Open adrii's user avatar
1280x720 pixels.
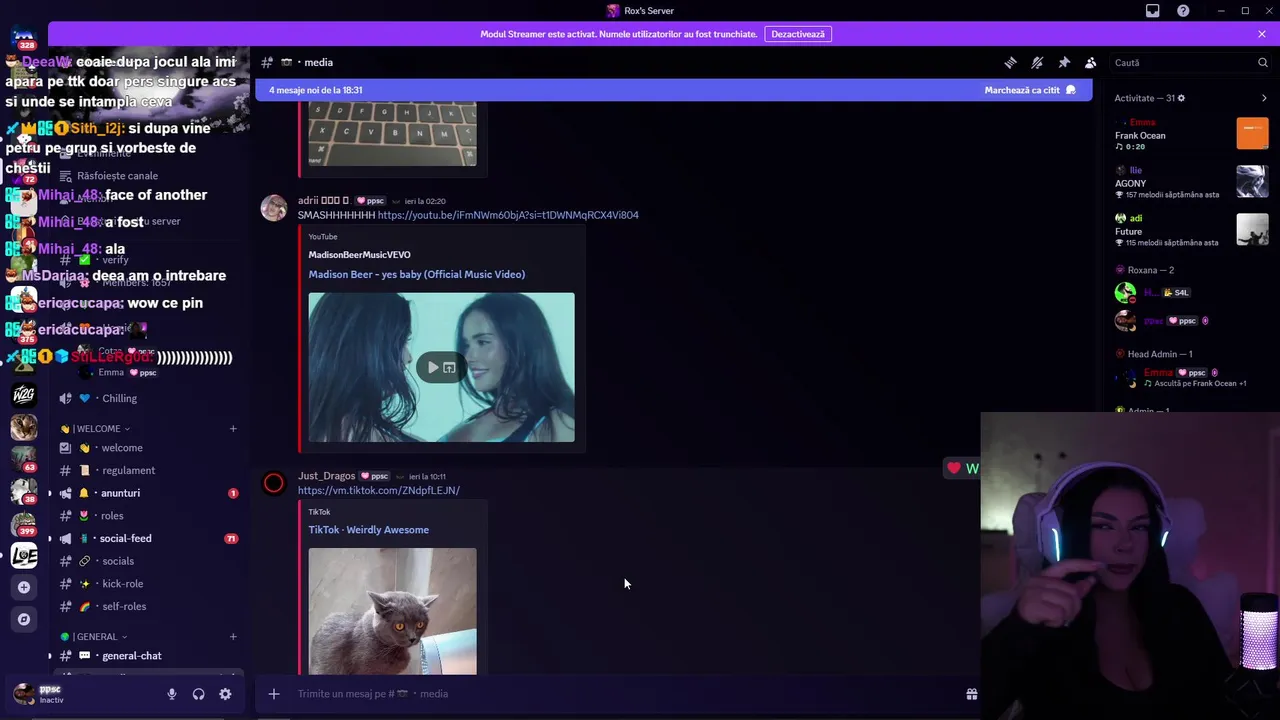tap(274, 208)
